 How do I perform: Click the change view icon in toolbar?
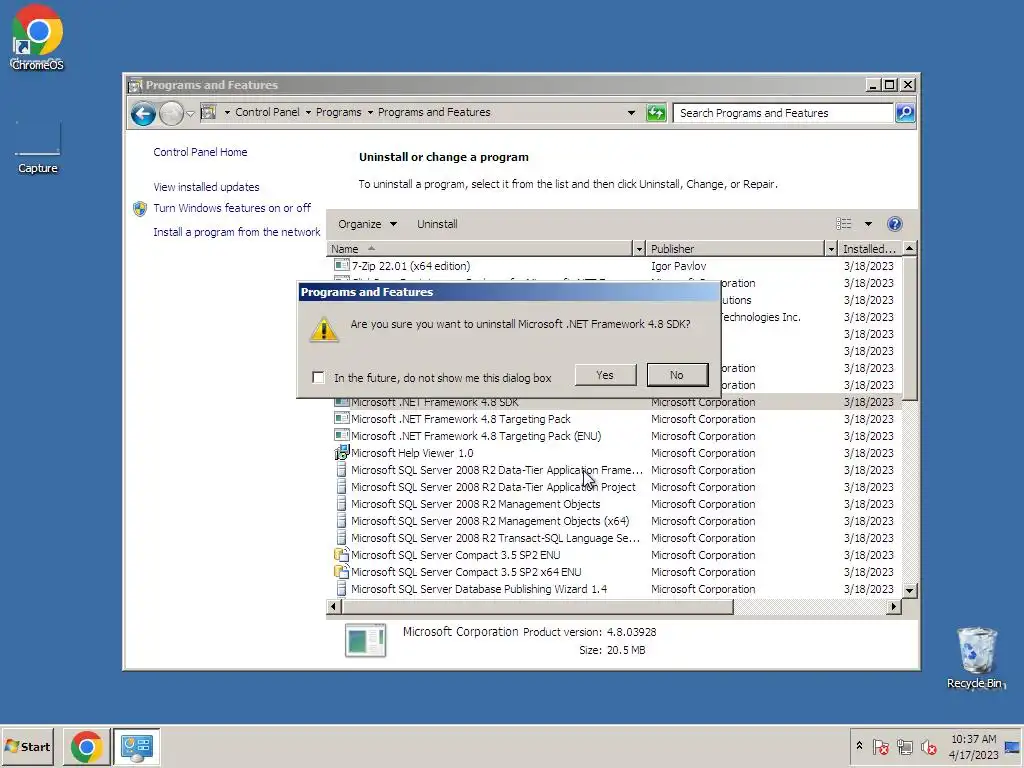pos(844,224)
